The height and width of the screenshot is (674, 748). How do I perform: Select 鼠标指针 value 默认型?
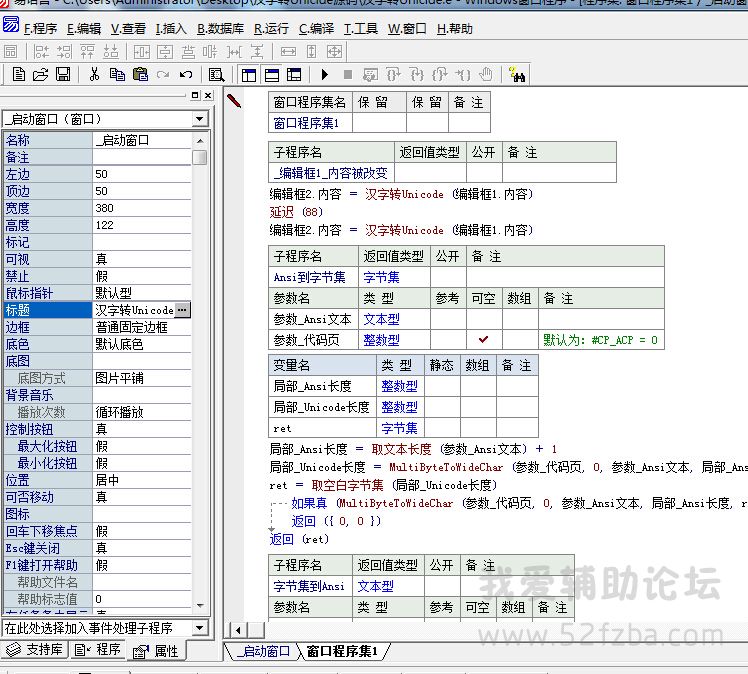pyautogui.click(x=142, y=293)
